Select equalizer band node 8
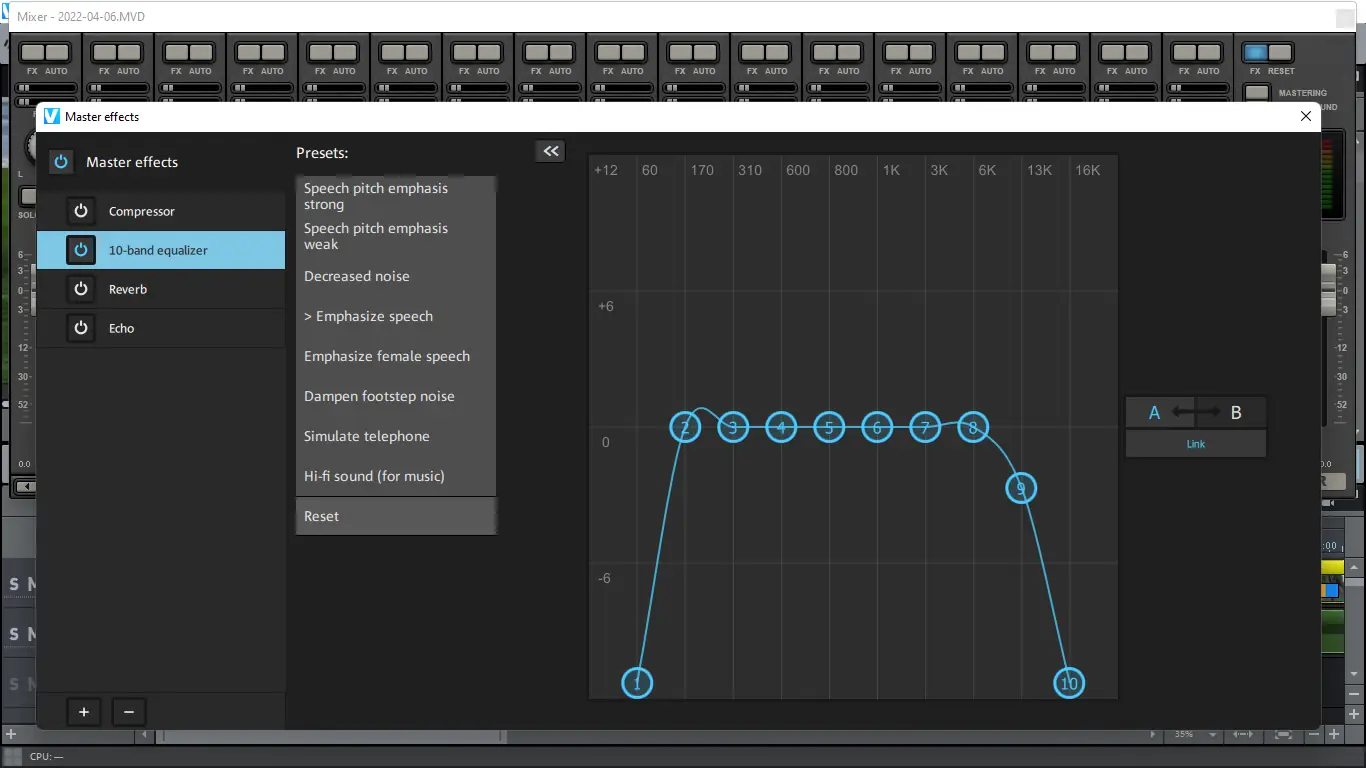Viewport: 1366px width, 768px height. point(973,428)
